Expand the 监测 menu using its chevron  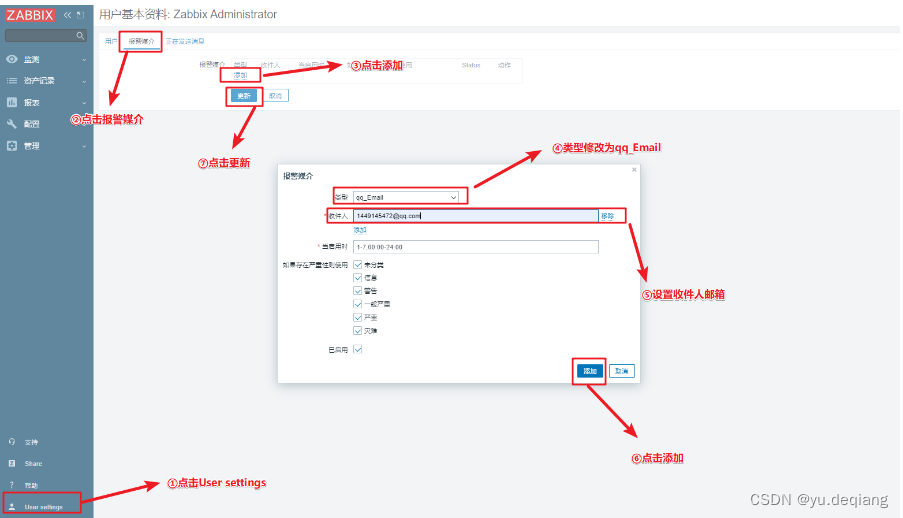tap(84, 60)
